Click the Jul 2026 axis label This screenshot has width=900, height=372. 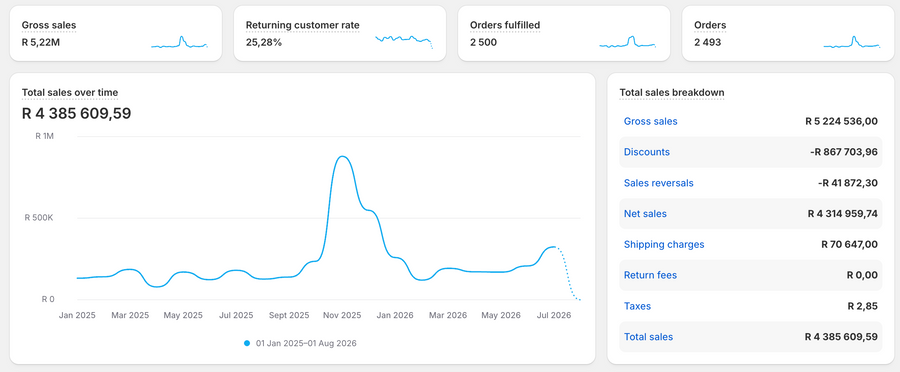(553, 315)
